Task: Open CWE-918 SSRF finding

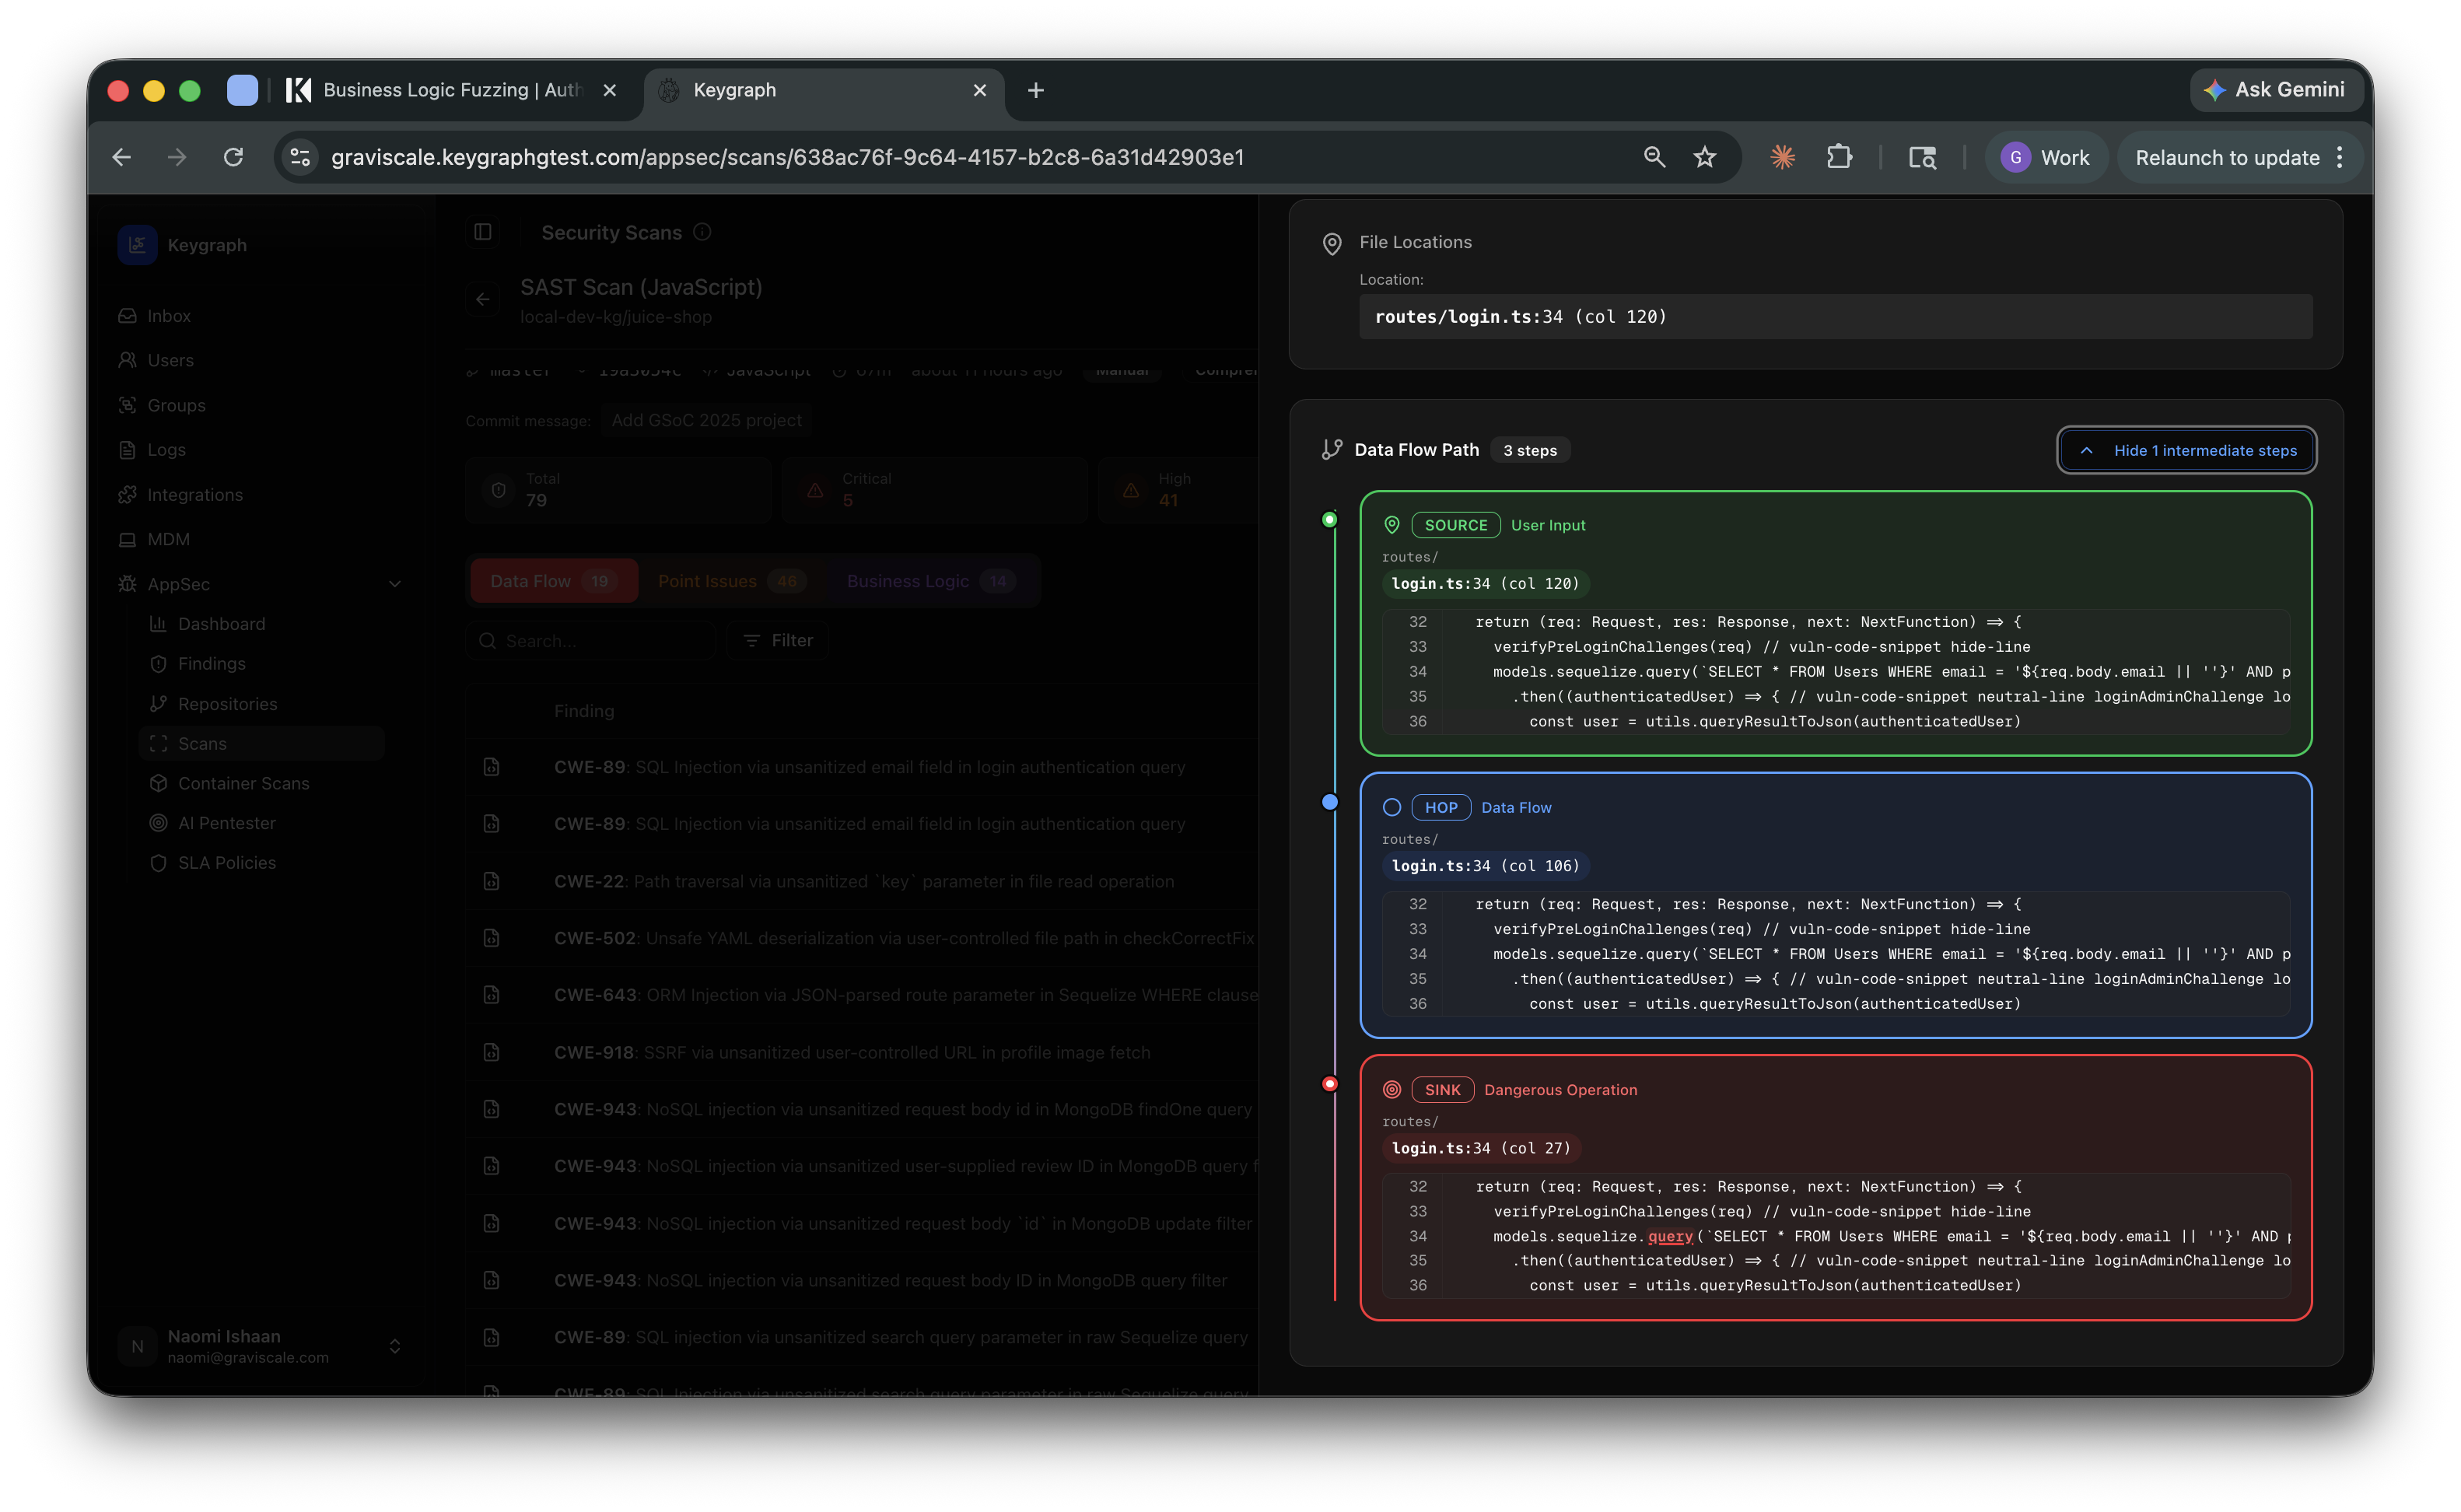Action: pyautogui.click(x=852, y=1052)
